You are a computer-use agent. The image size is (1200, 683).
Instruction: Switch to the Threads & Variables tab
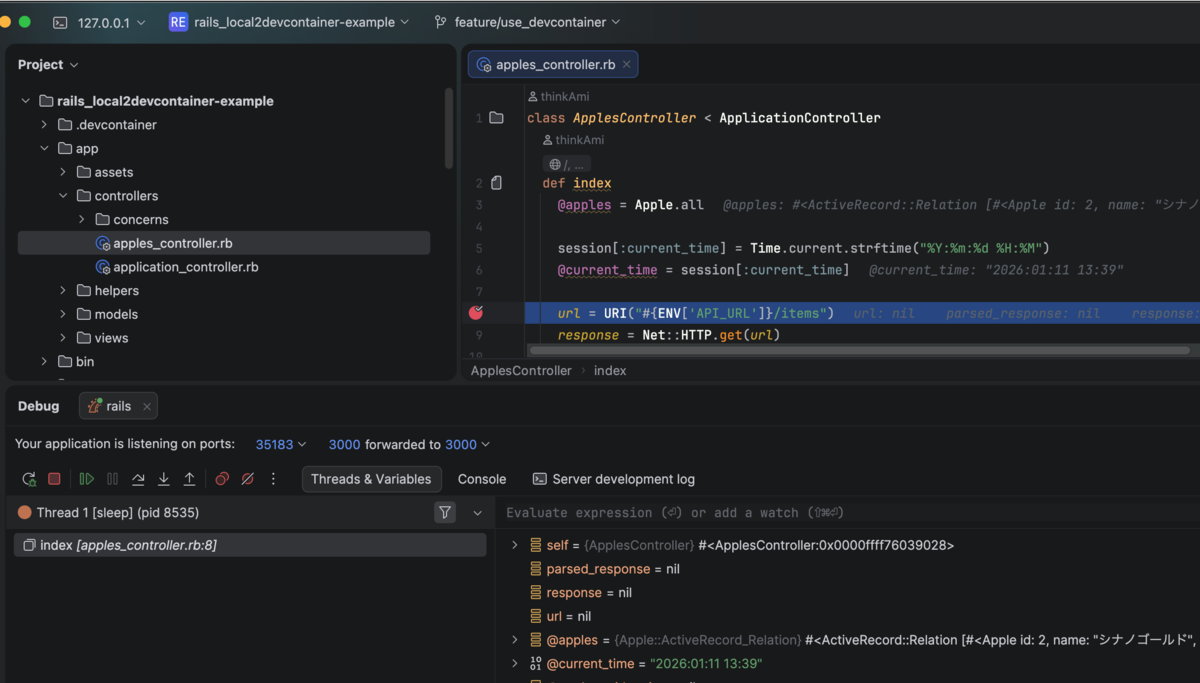click(x=371, y=479)
